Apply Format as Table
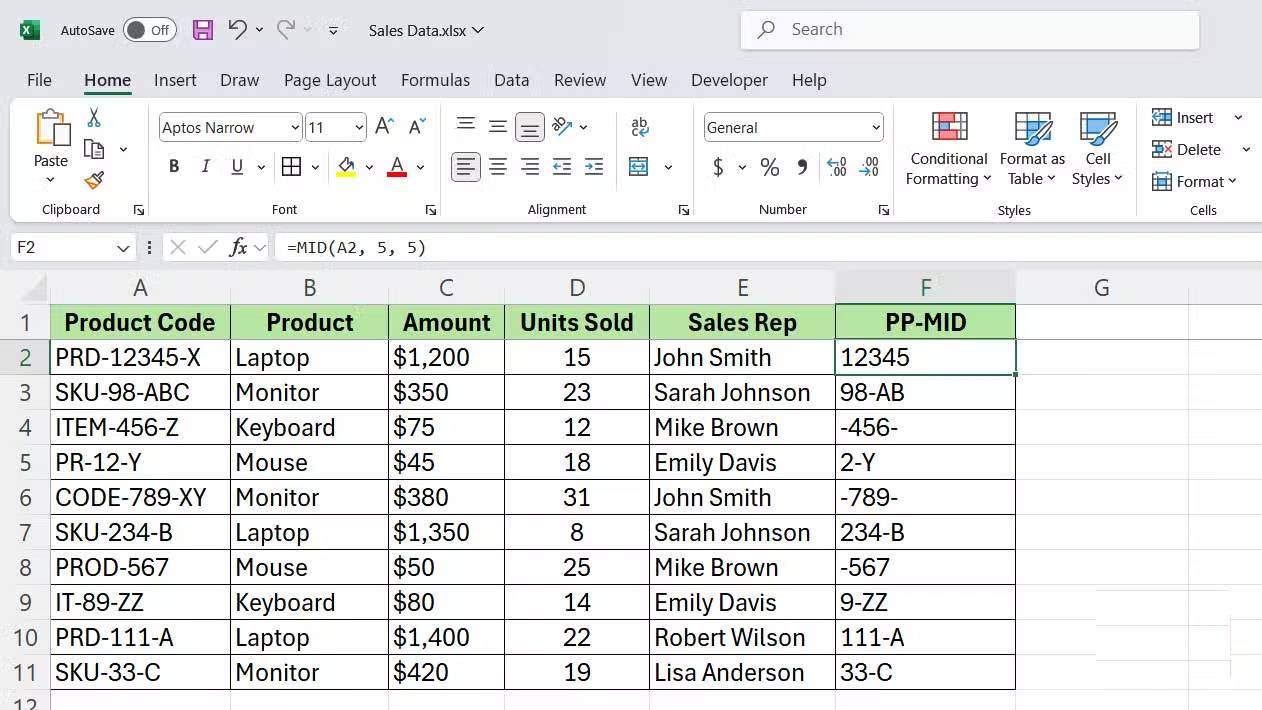Image resolution: width=1262 pixels, height=710 pixels. [x=1032, y=150]
